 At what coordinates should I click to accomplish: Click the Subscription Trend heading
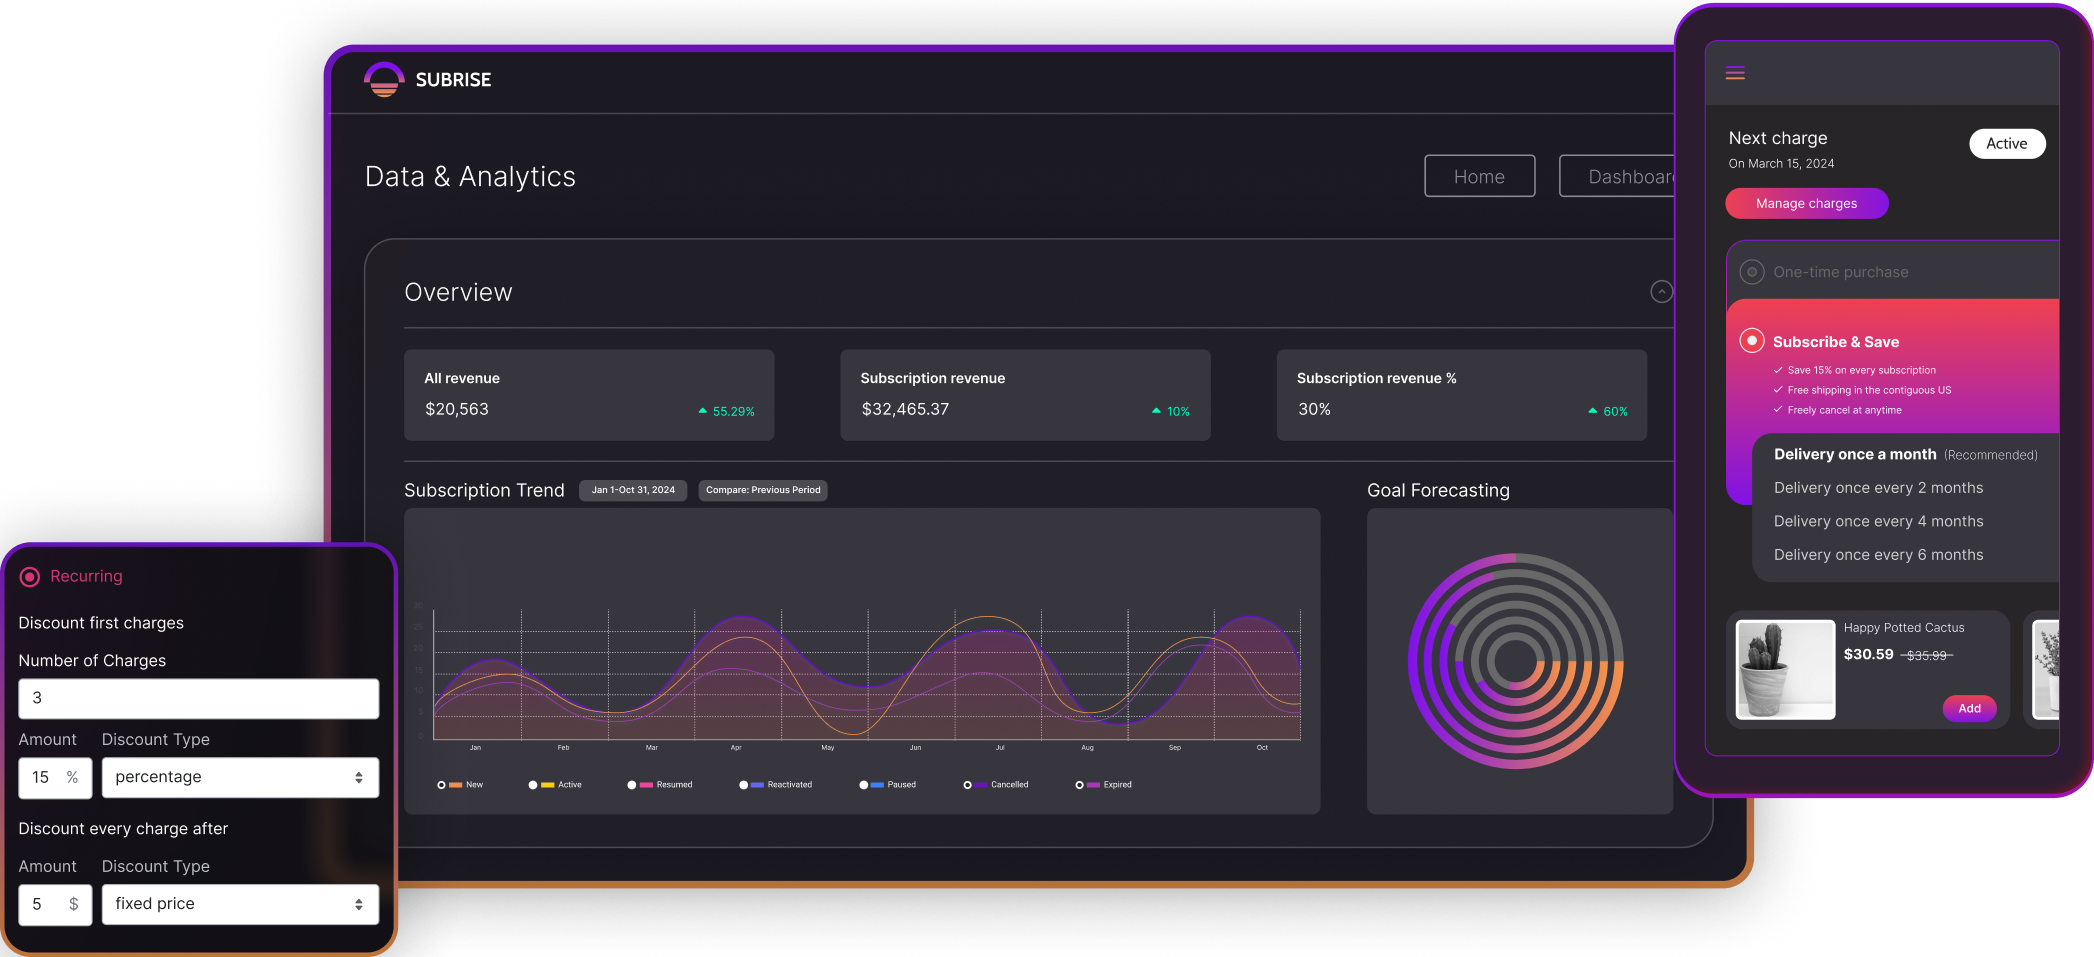[484, 490]
